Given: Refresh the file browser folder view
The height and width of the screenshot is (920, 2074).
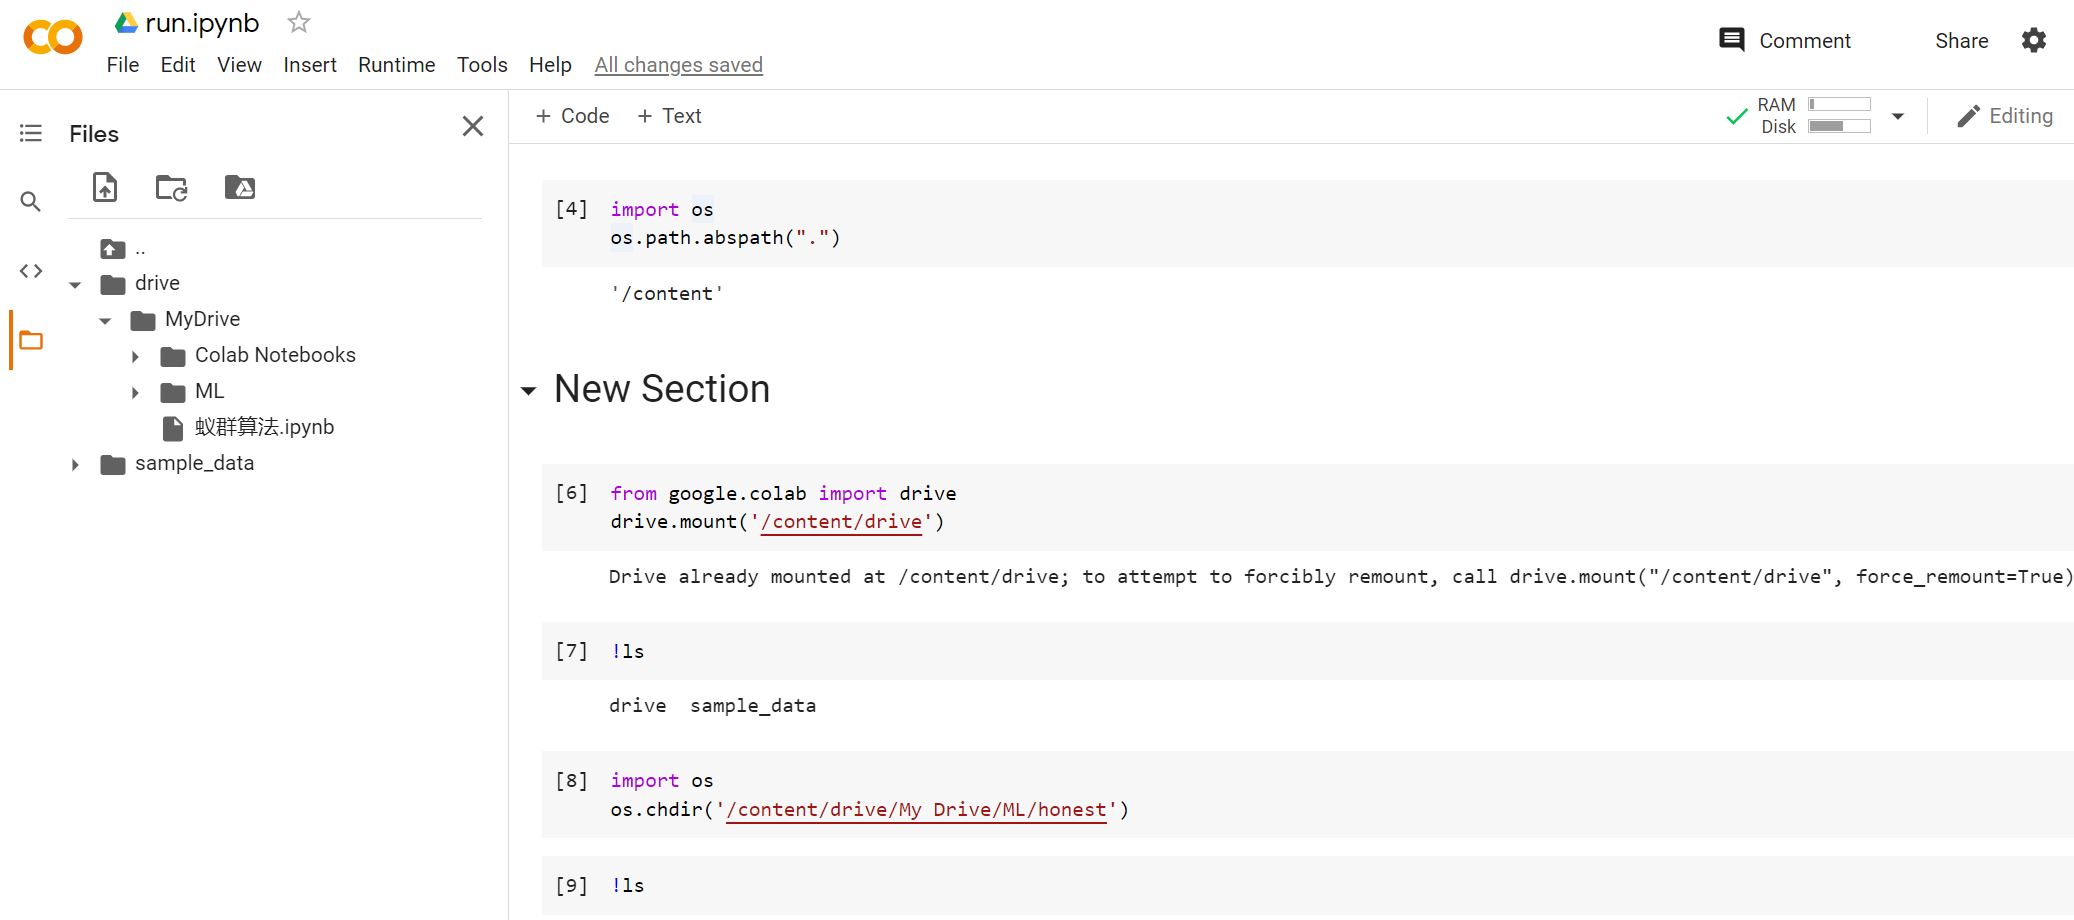Looking at the screenshot, I should pos(172,187).
